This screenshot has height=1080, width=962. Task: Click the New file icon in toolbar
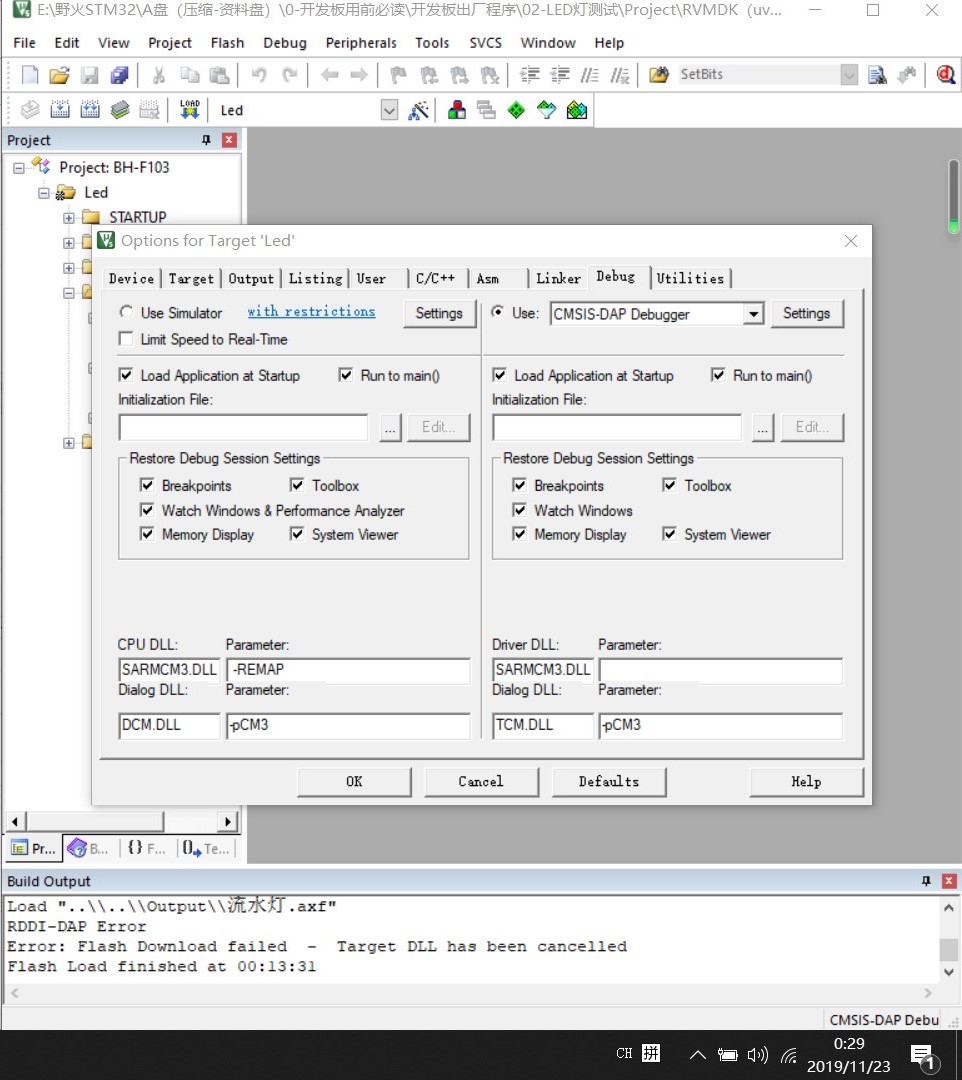[30, 75]
